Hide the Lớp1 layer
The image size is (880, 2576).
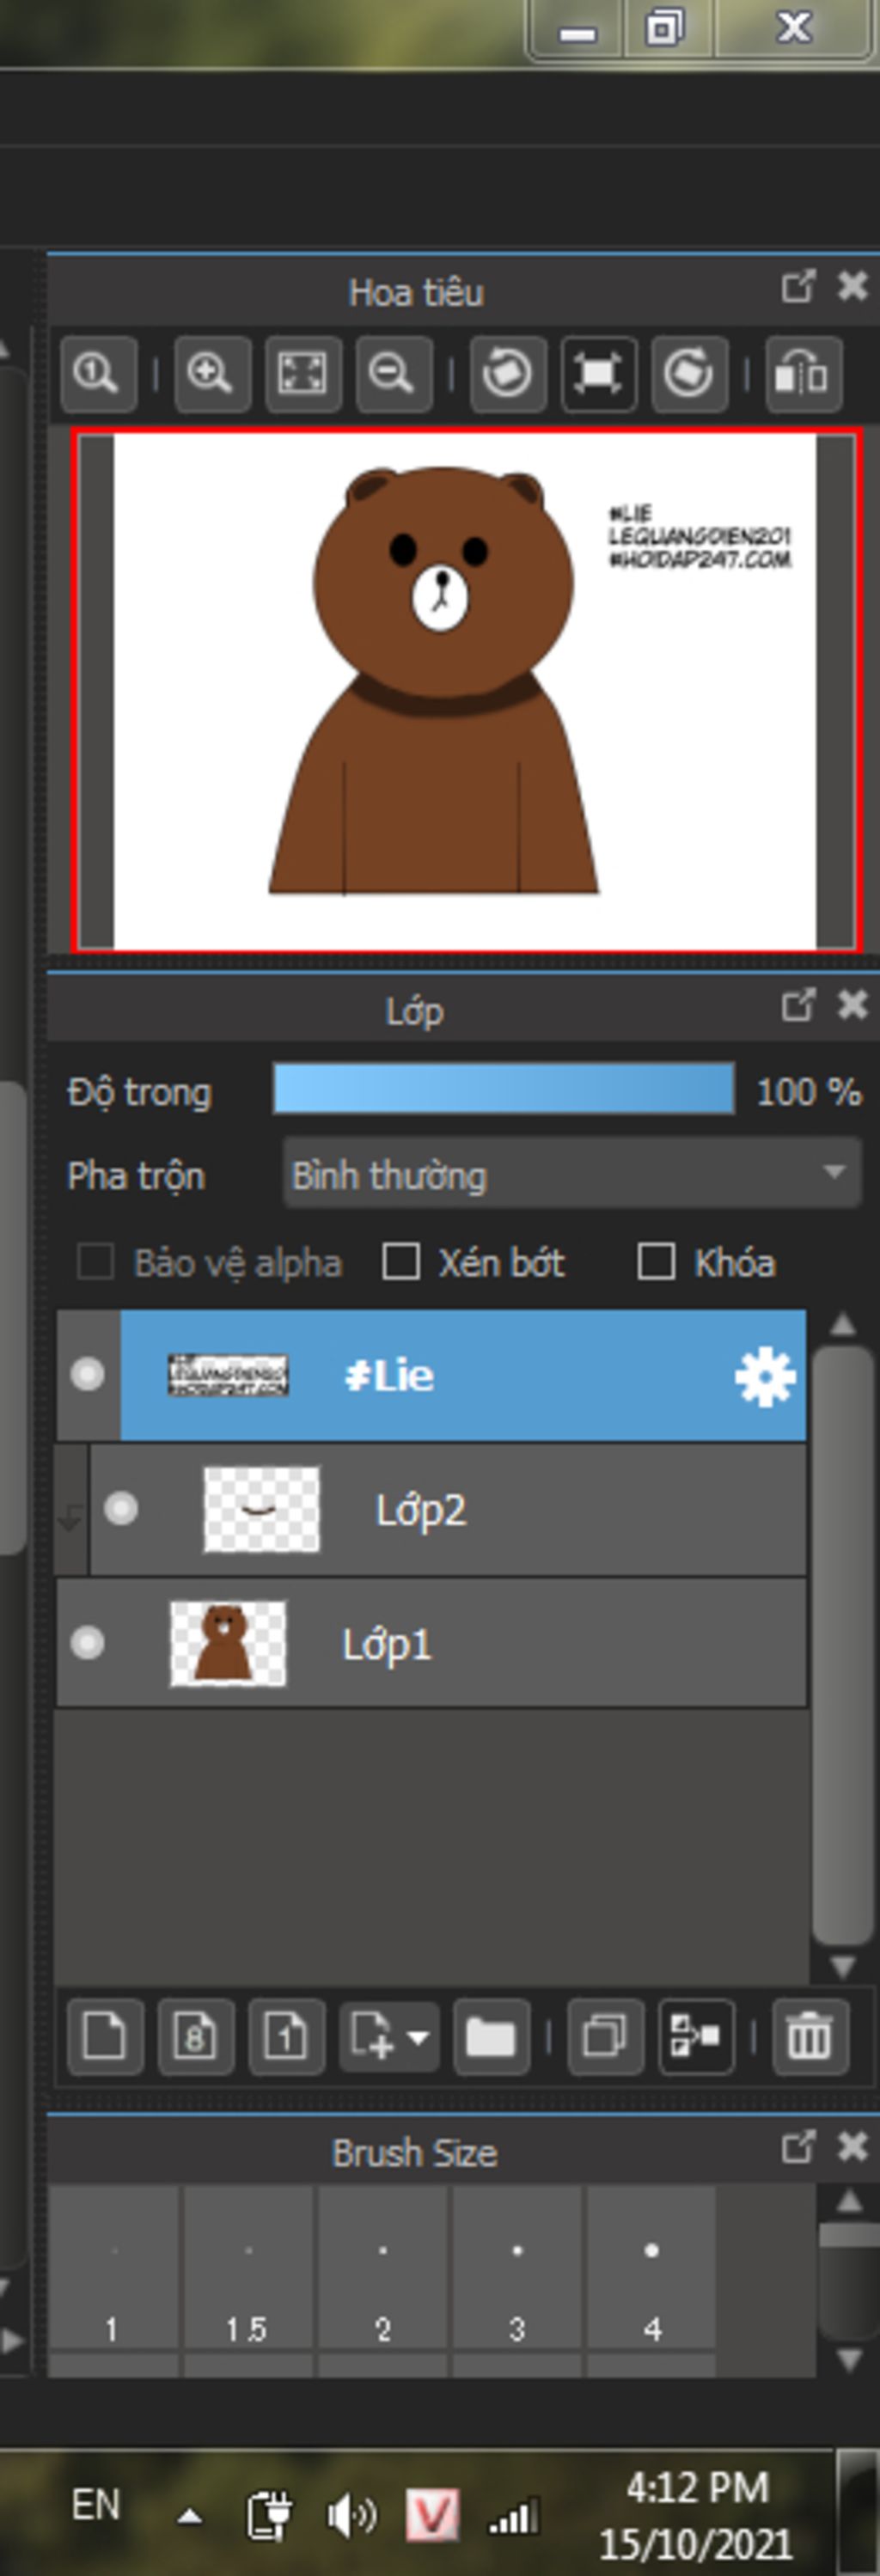(88, 1643)
